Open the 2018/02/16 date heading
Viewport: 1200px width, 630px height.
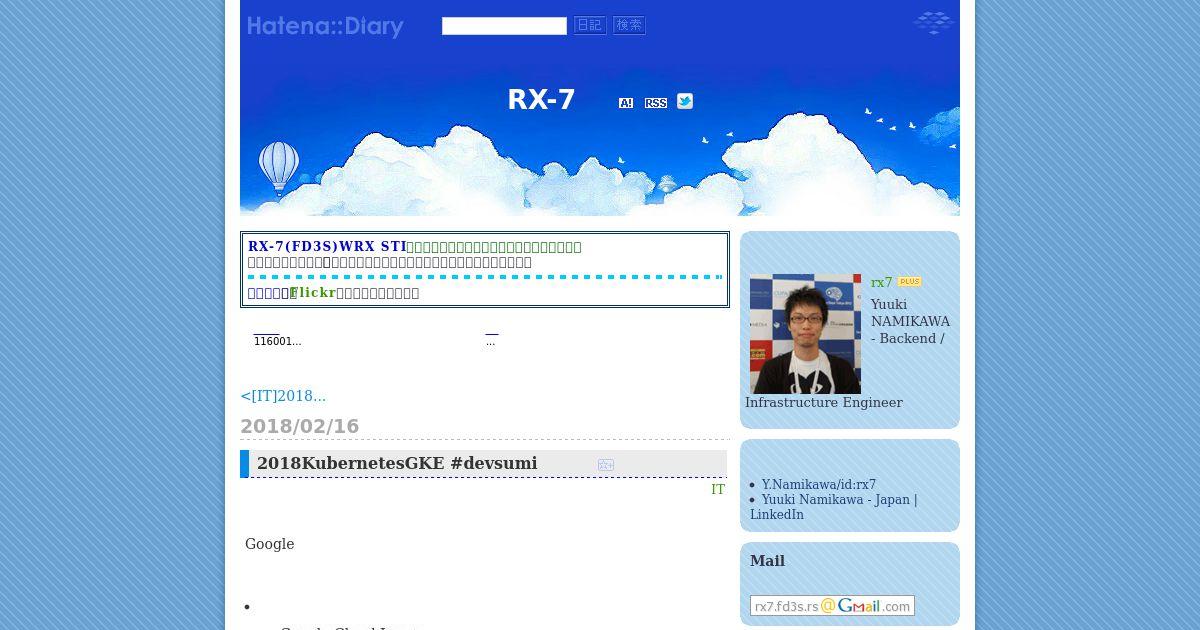pyautogui.click(x=299, y=427)
